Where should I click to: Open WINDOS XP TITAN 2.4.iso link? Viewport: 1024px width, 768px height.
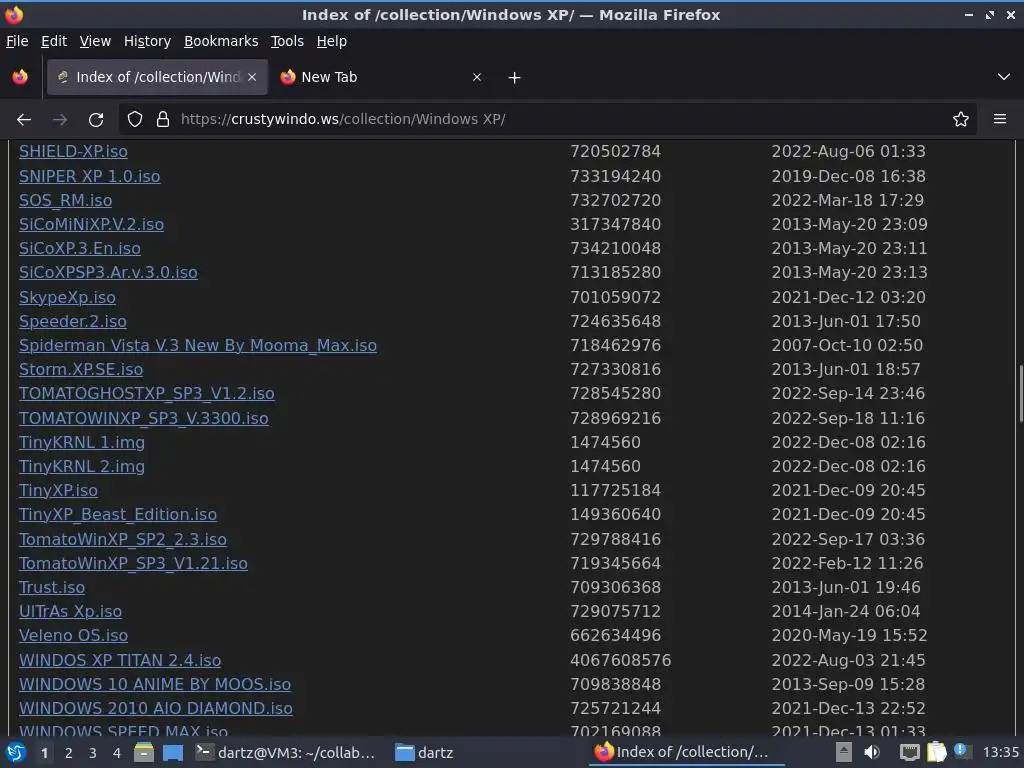coord(120,660)
